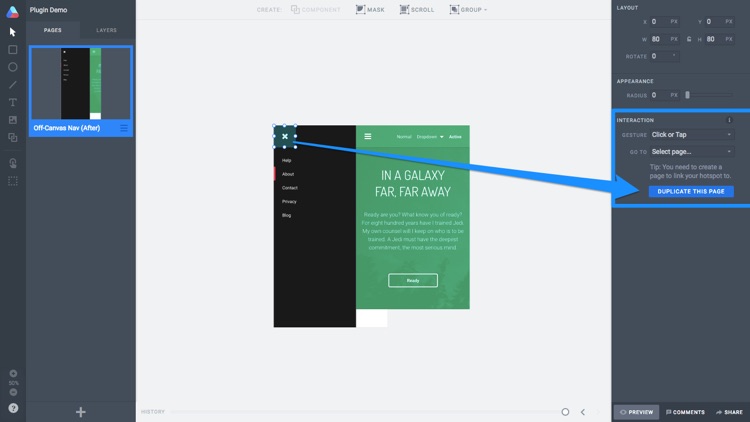Click the Plugin Demo project title
This screenshot has height=422, width=750.
[48, 10]
